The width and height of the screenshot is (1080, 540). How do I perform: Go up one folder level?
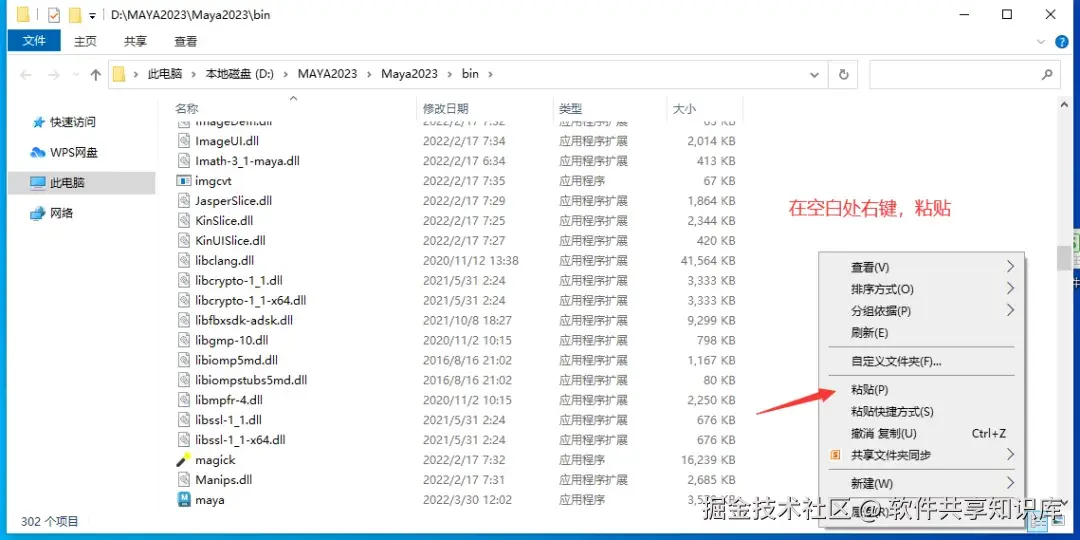96,74
